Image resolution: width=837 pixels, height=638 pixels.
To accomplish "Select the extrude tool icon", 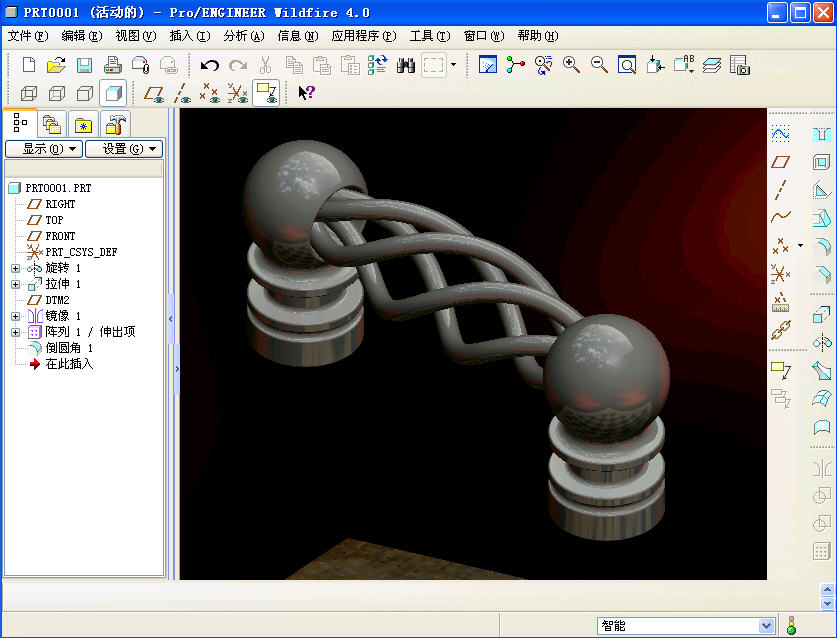I will pyautogui.click(x=822, y=314).
